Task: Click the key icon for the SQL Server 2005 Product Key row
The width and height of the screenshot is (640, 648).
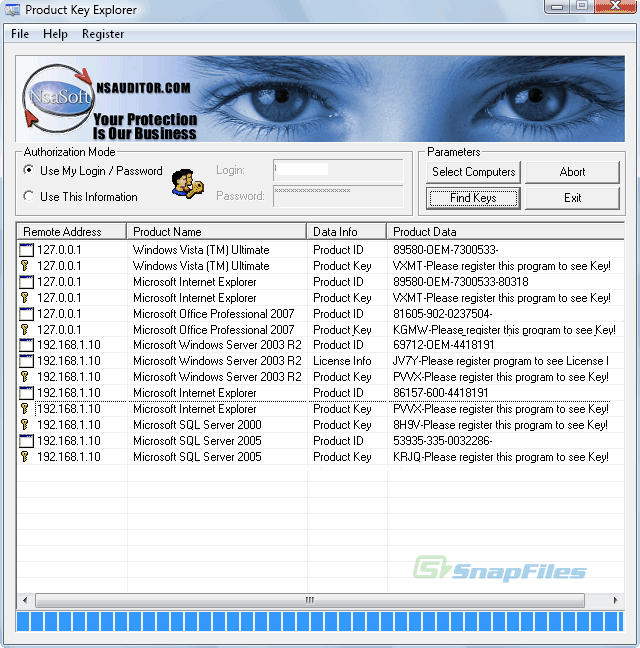Action: (25, 457)
